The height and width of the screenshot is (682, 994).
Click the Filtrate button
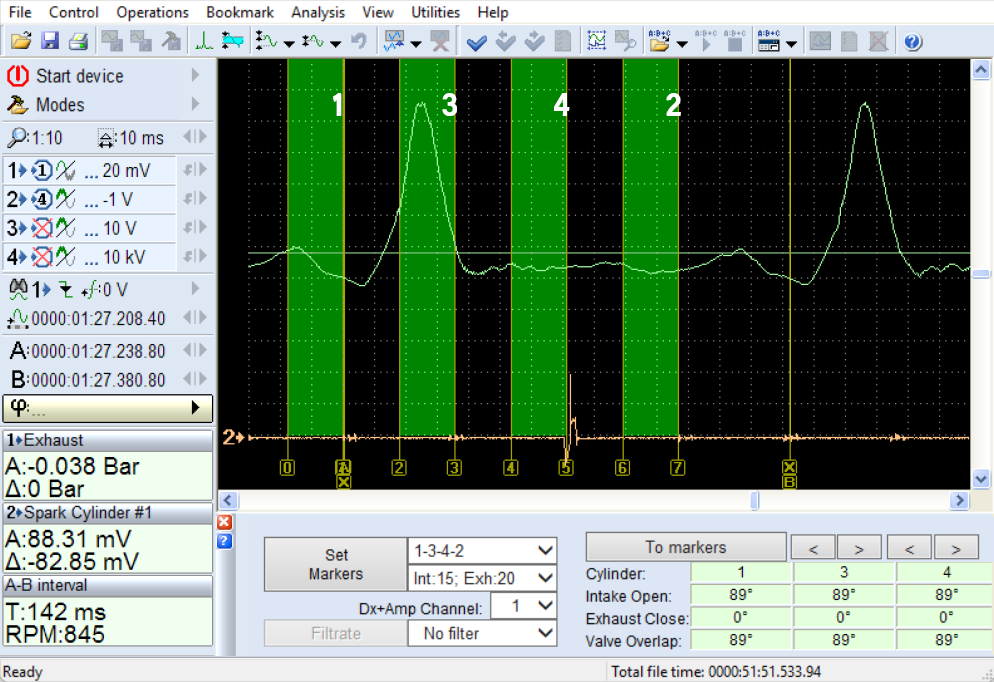[x=335, y=633]
